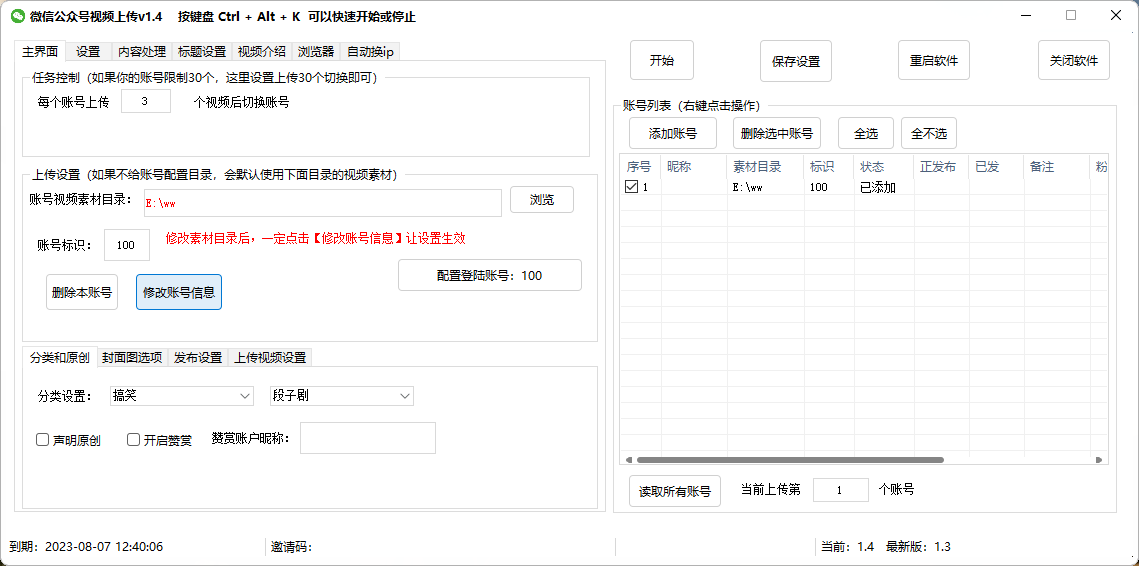Click the 保存设置 button
The width and height of the screenshot is (1139, 566).
click(795, 60)
